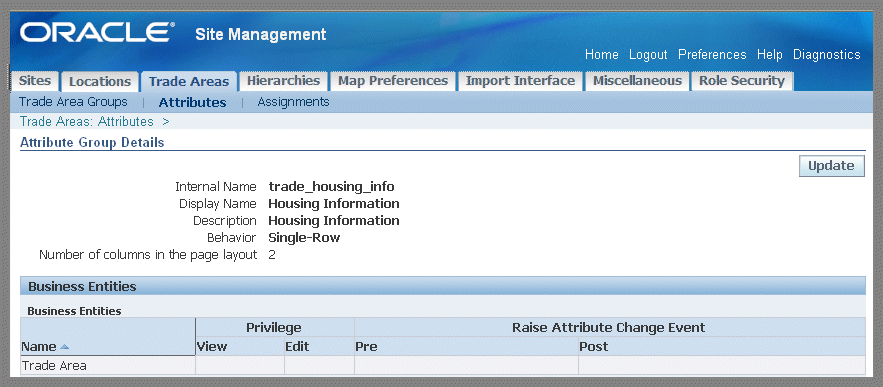Open the Help link
This screenshot has height=387, width=883.
tap(770, 55)
